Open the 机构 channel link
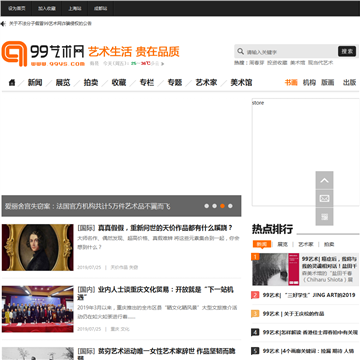 coord(309,82)
